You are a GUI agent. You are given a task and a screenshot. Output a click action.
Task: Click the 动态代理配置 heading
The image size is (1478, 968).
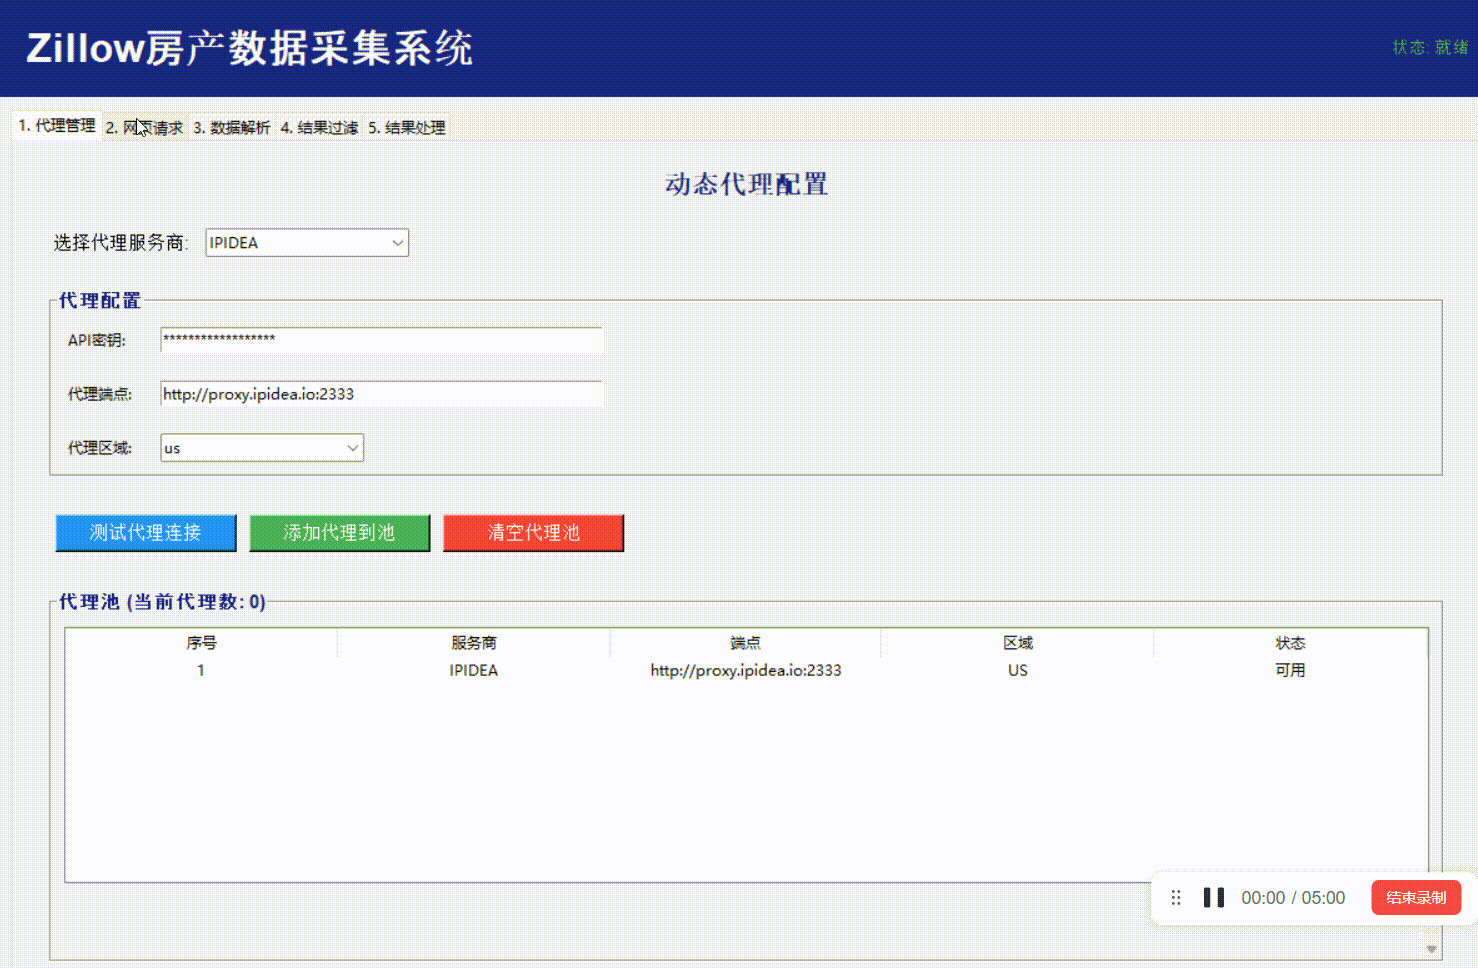pos(746,185)
